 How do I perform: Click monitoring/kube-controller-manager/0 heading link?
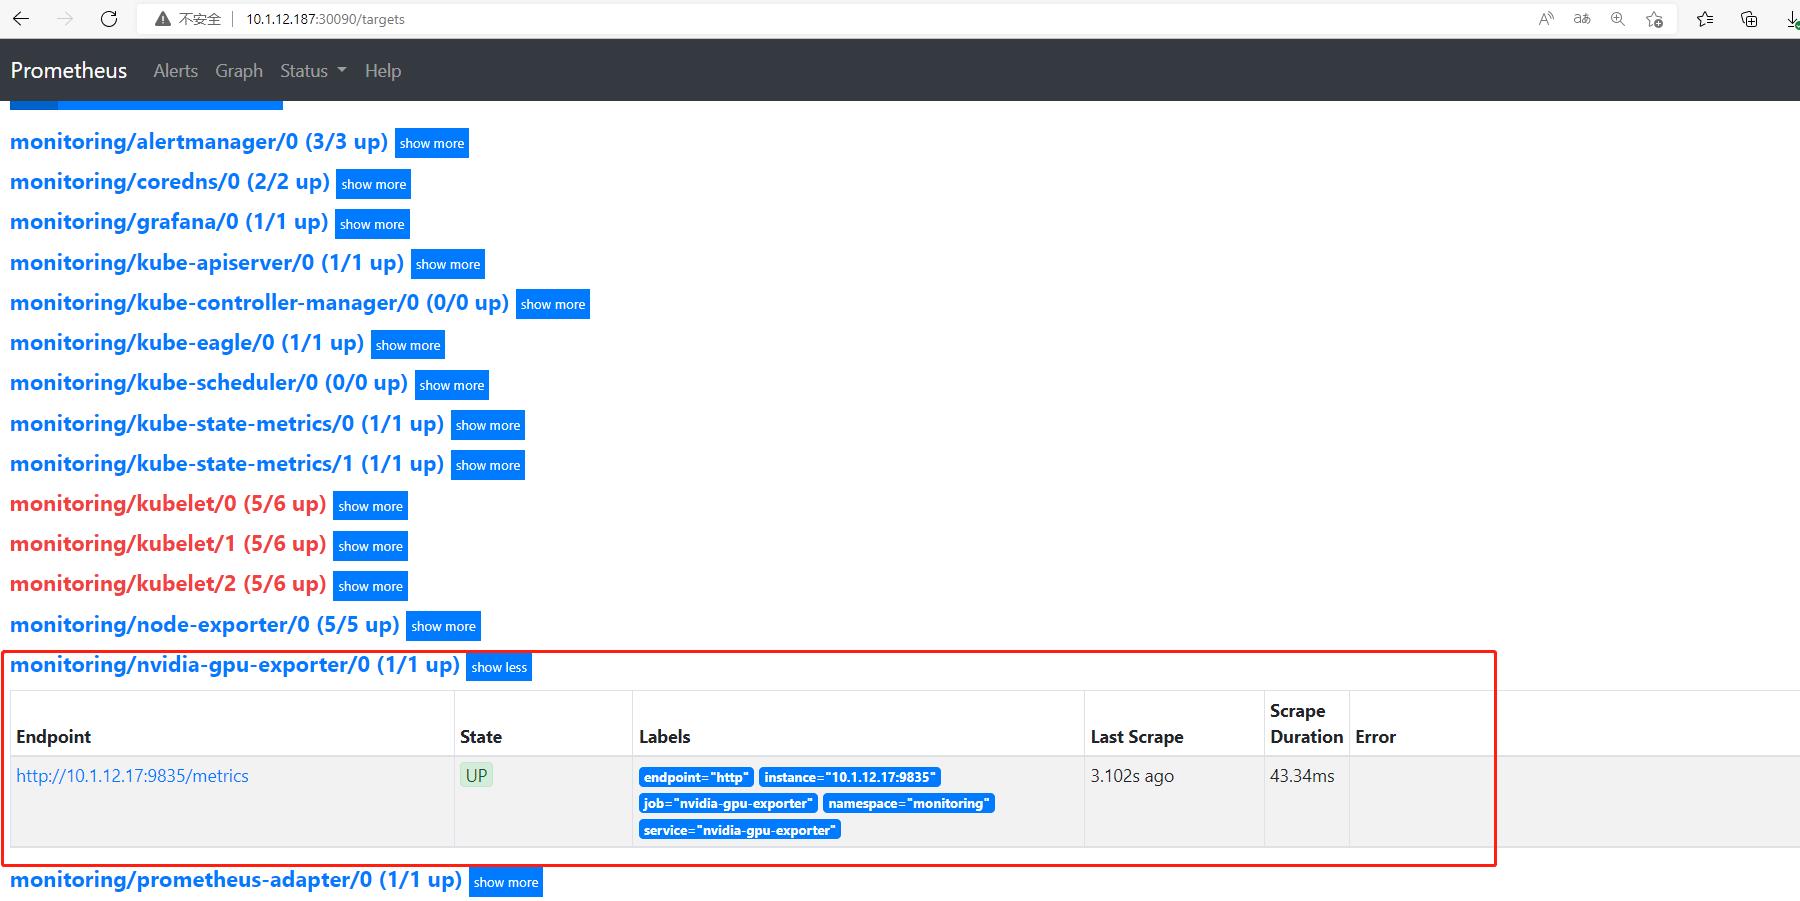pos(260,303)
